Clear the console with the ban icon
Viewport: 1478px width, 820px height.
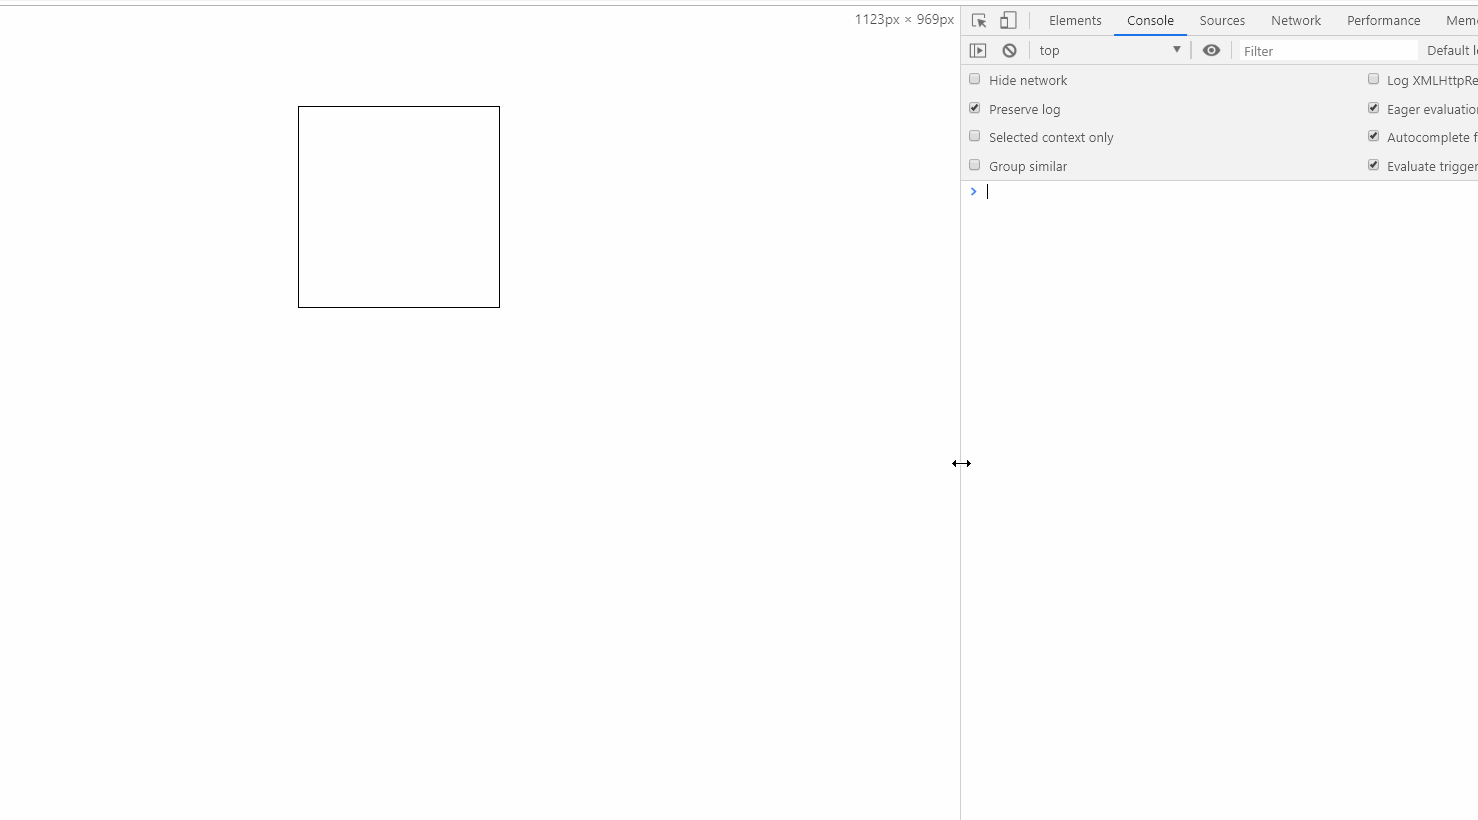click(1009, 50)
